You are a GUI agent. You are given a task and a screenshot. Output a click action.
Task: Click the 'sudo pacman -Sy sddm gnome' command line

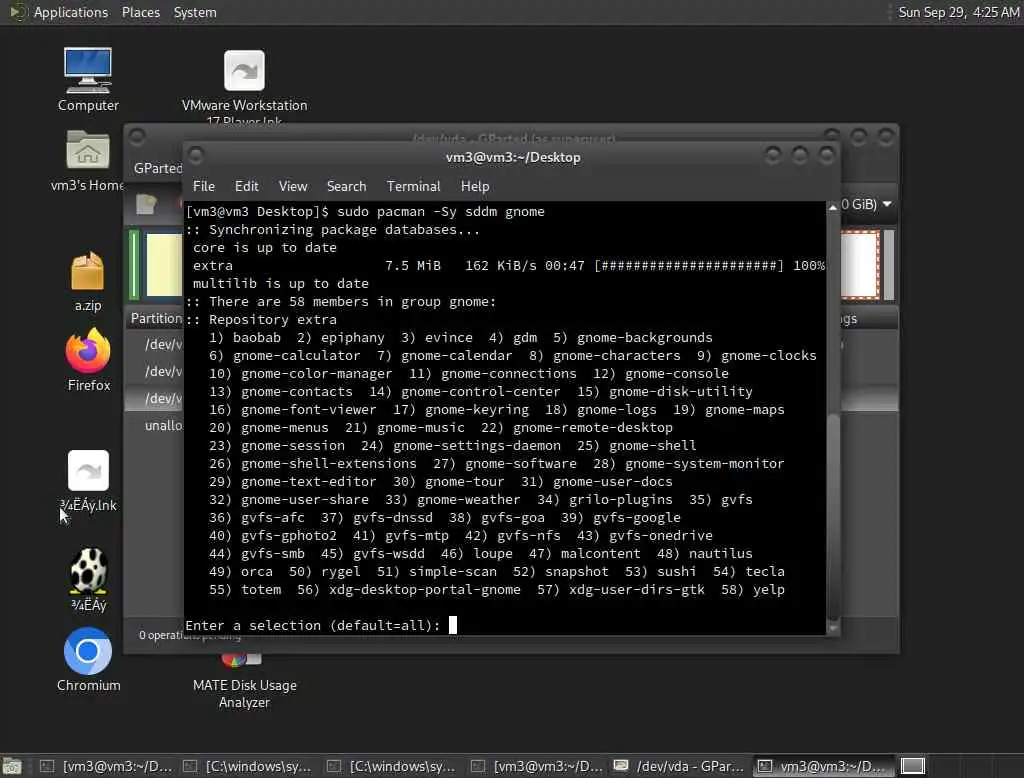441,211
